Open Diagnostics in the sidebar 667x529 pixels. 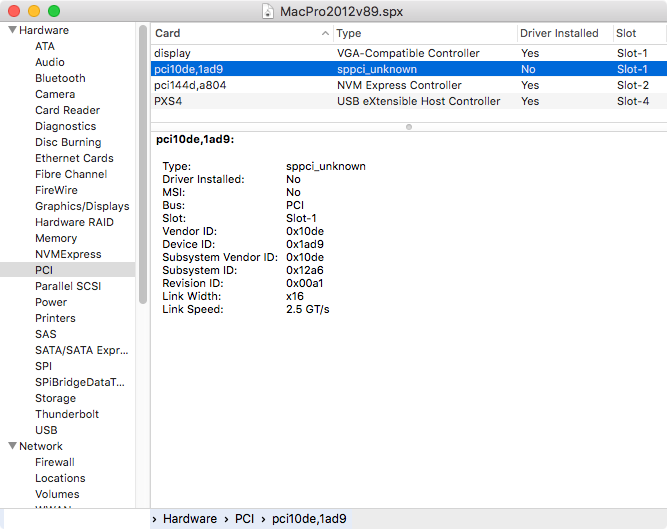[66, 126]
